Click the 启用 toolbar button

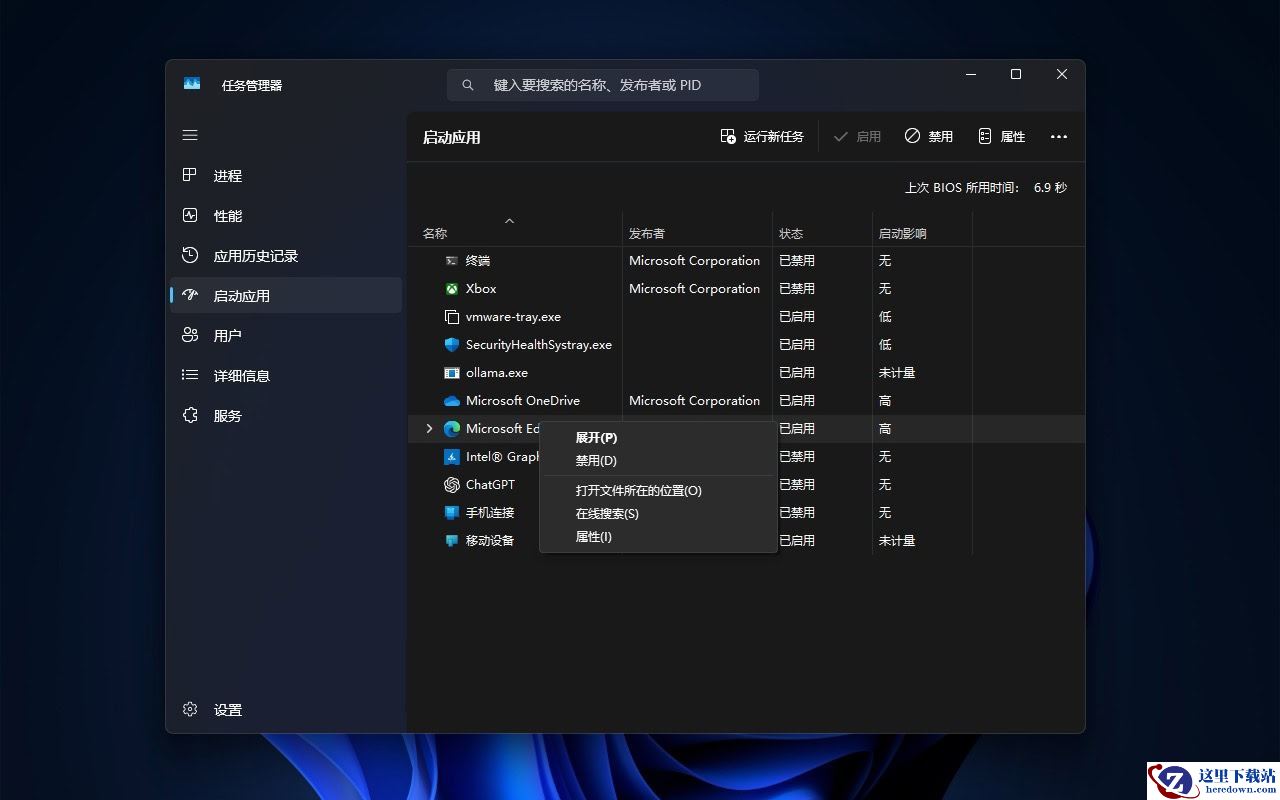coord(857,137)
